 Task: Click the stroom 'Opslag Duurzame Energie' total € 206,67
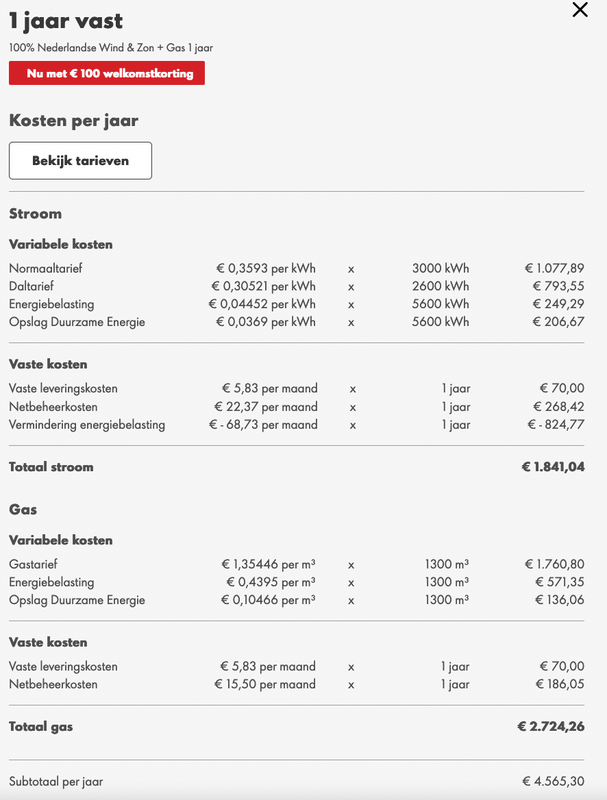pos(559,322)
